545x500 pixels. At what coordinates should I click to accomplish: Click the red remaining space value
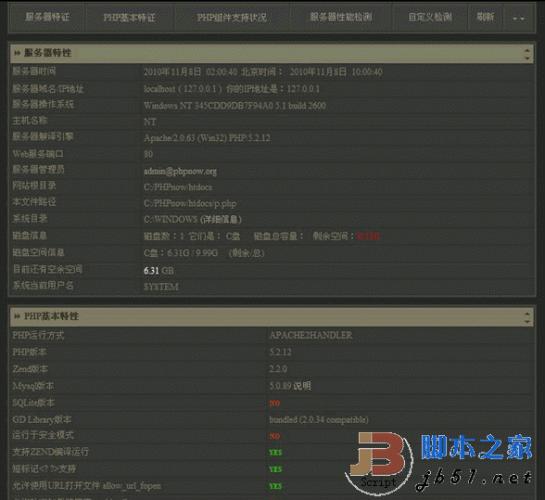click(x=368, y=237)
